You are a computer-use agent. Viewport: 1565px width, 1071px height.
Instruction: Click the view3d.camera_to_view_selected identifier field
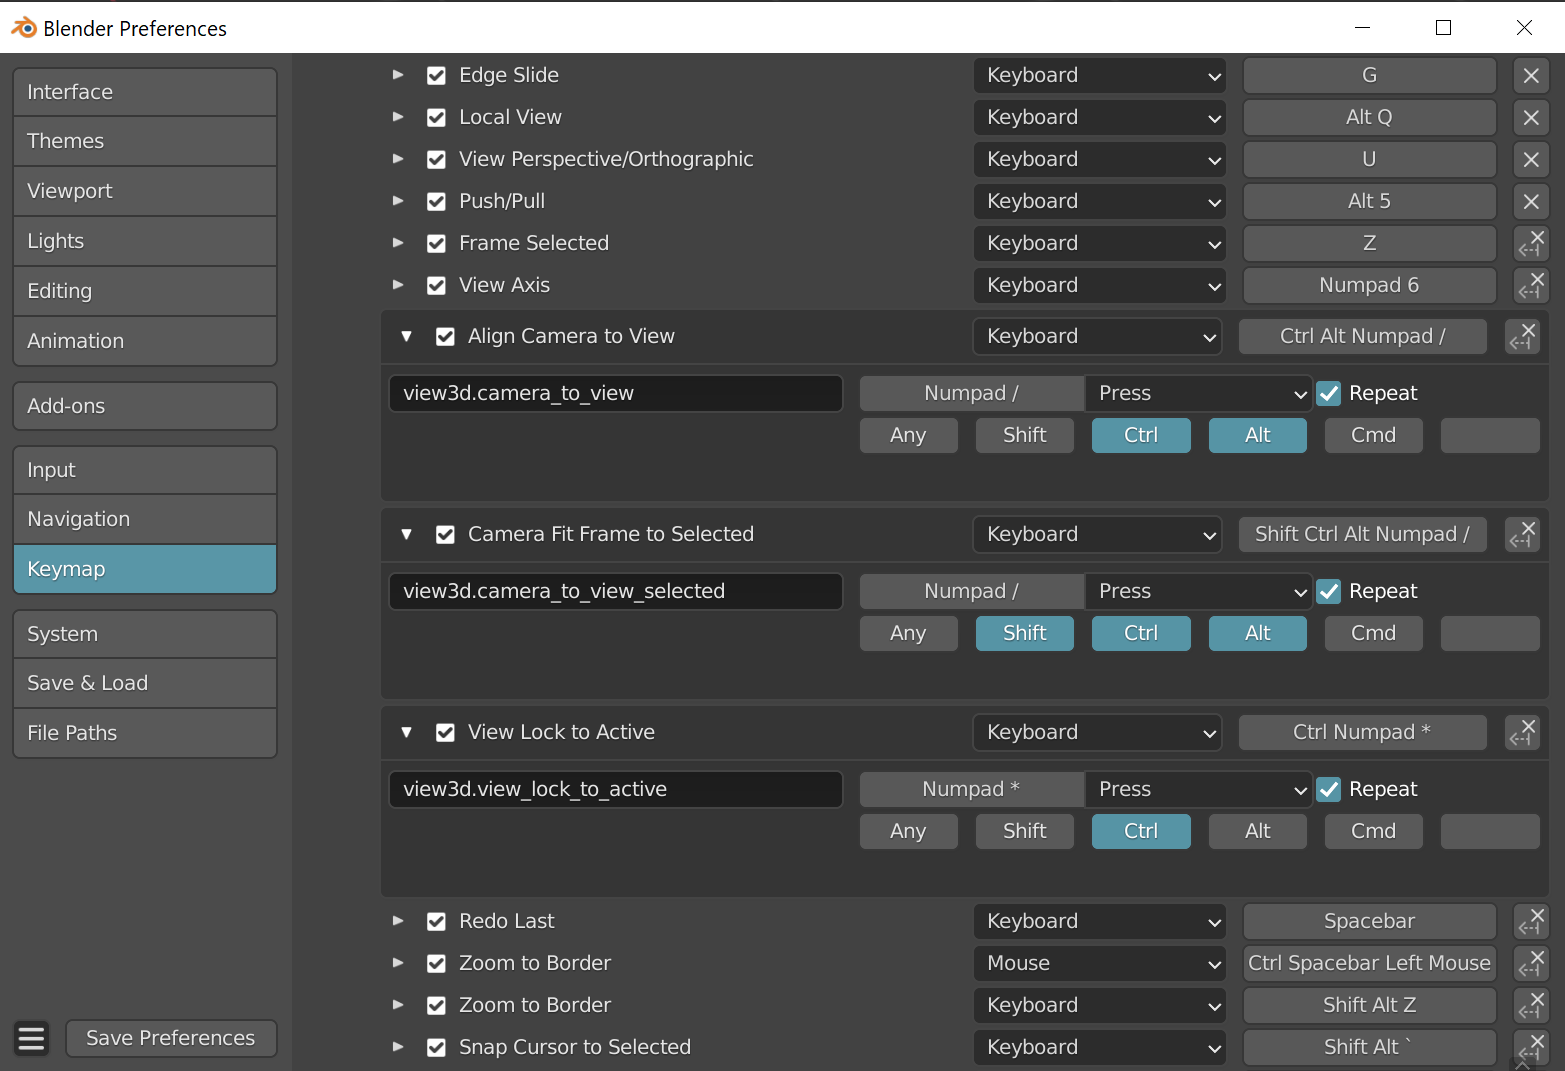615,592
